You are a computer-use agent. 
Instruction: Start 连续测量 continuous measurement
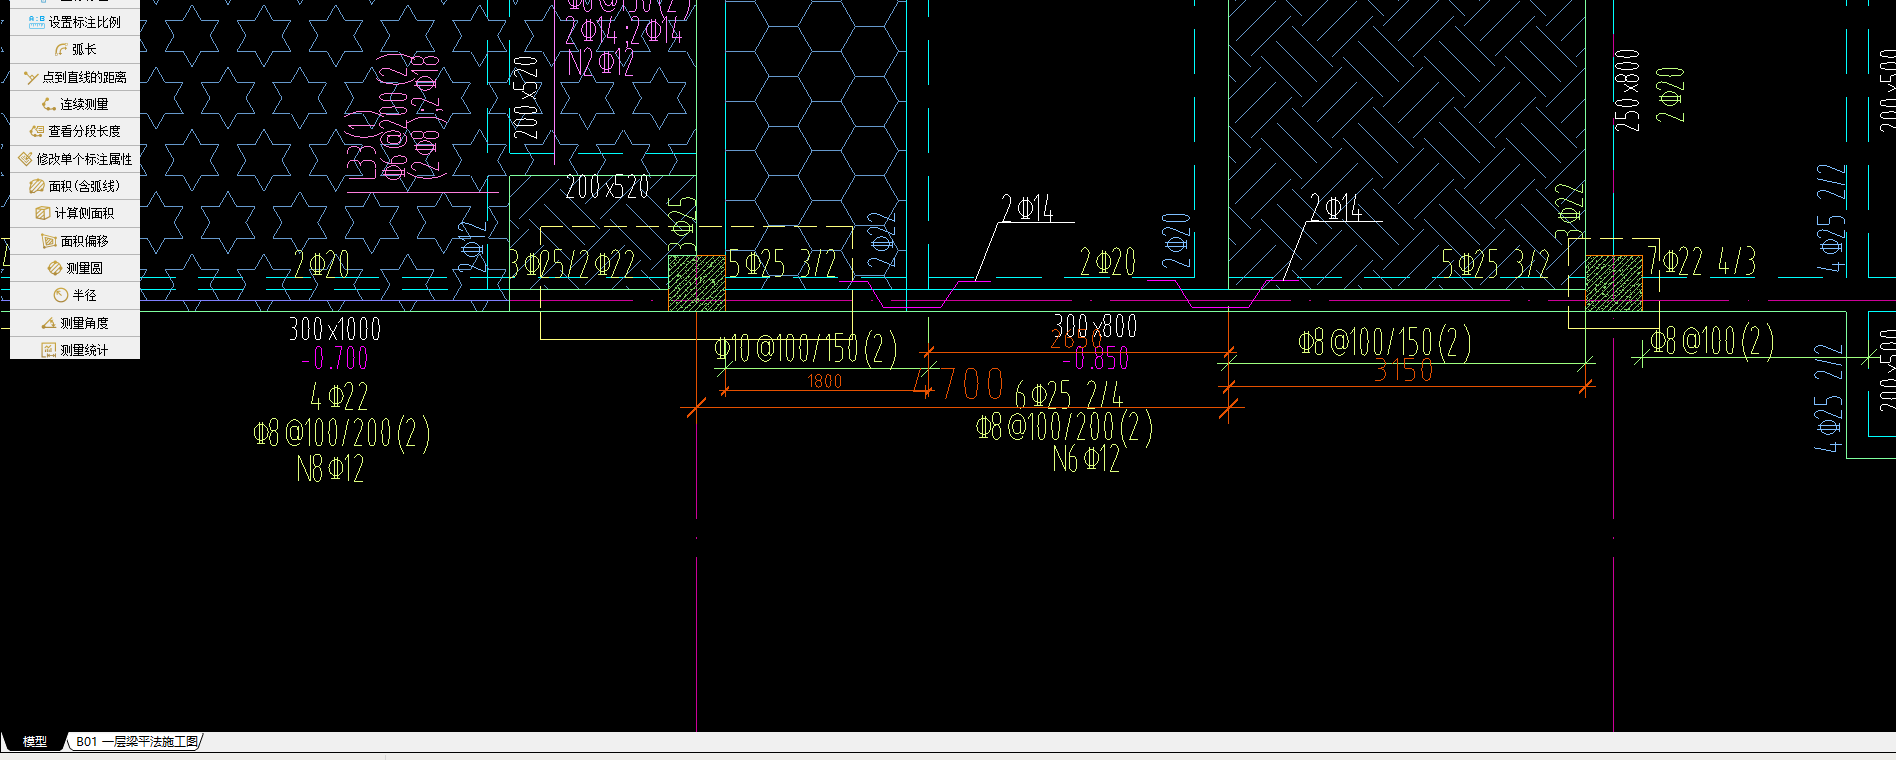(75, 104)
